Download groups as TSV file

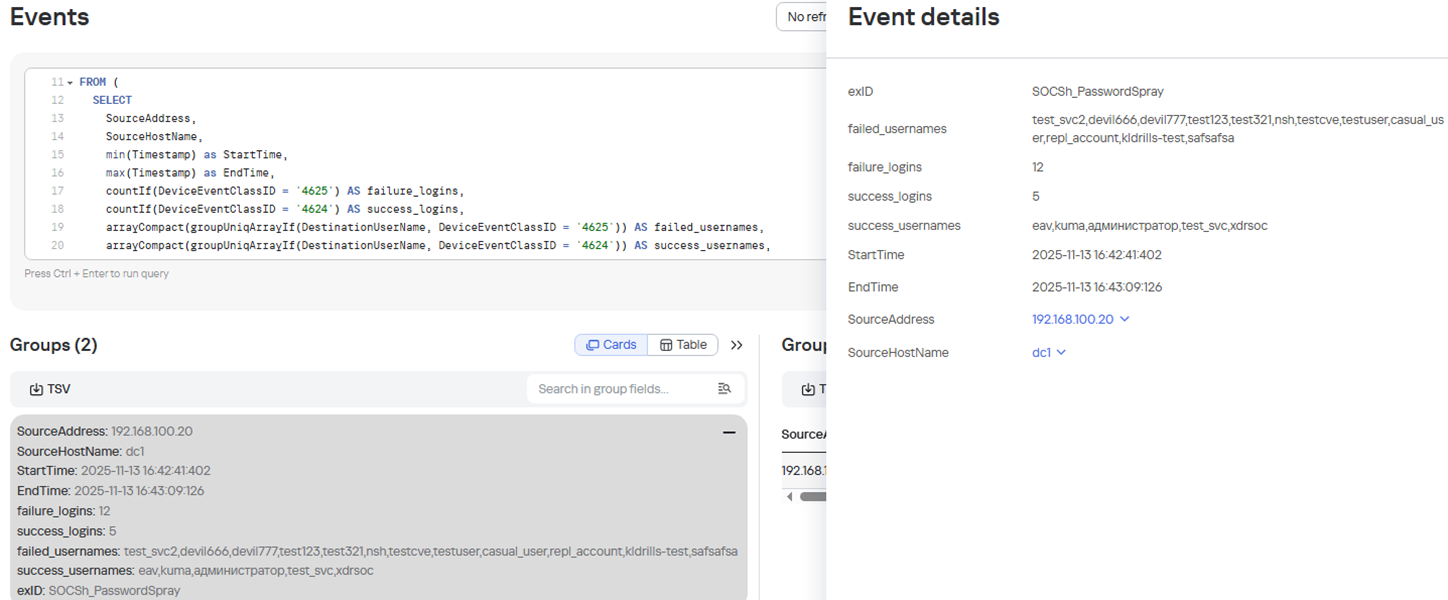tap(50, 389)
